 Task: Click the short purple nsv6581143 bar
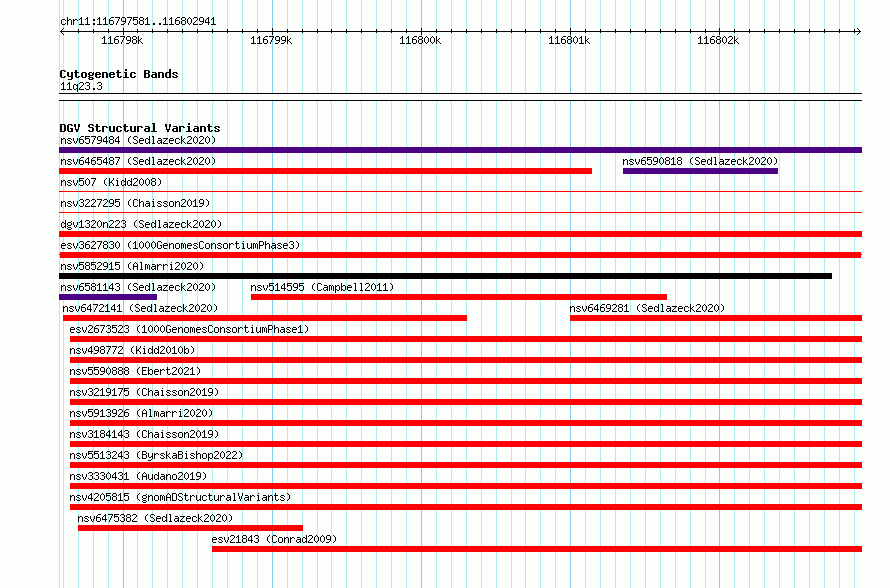[x=108, y=297]
